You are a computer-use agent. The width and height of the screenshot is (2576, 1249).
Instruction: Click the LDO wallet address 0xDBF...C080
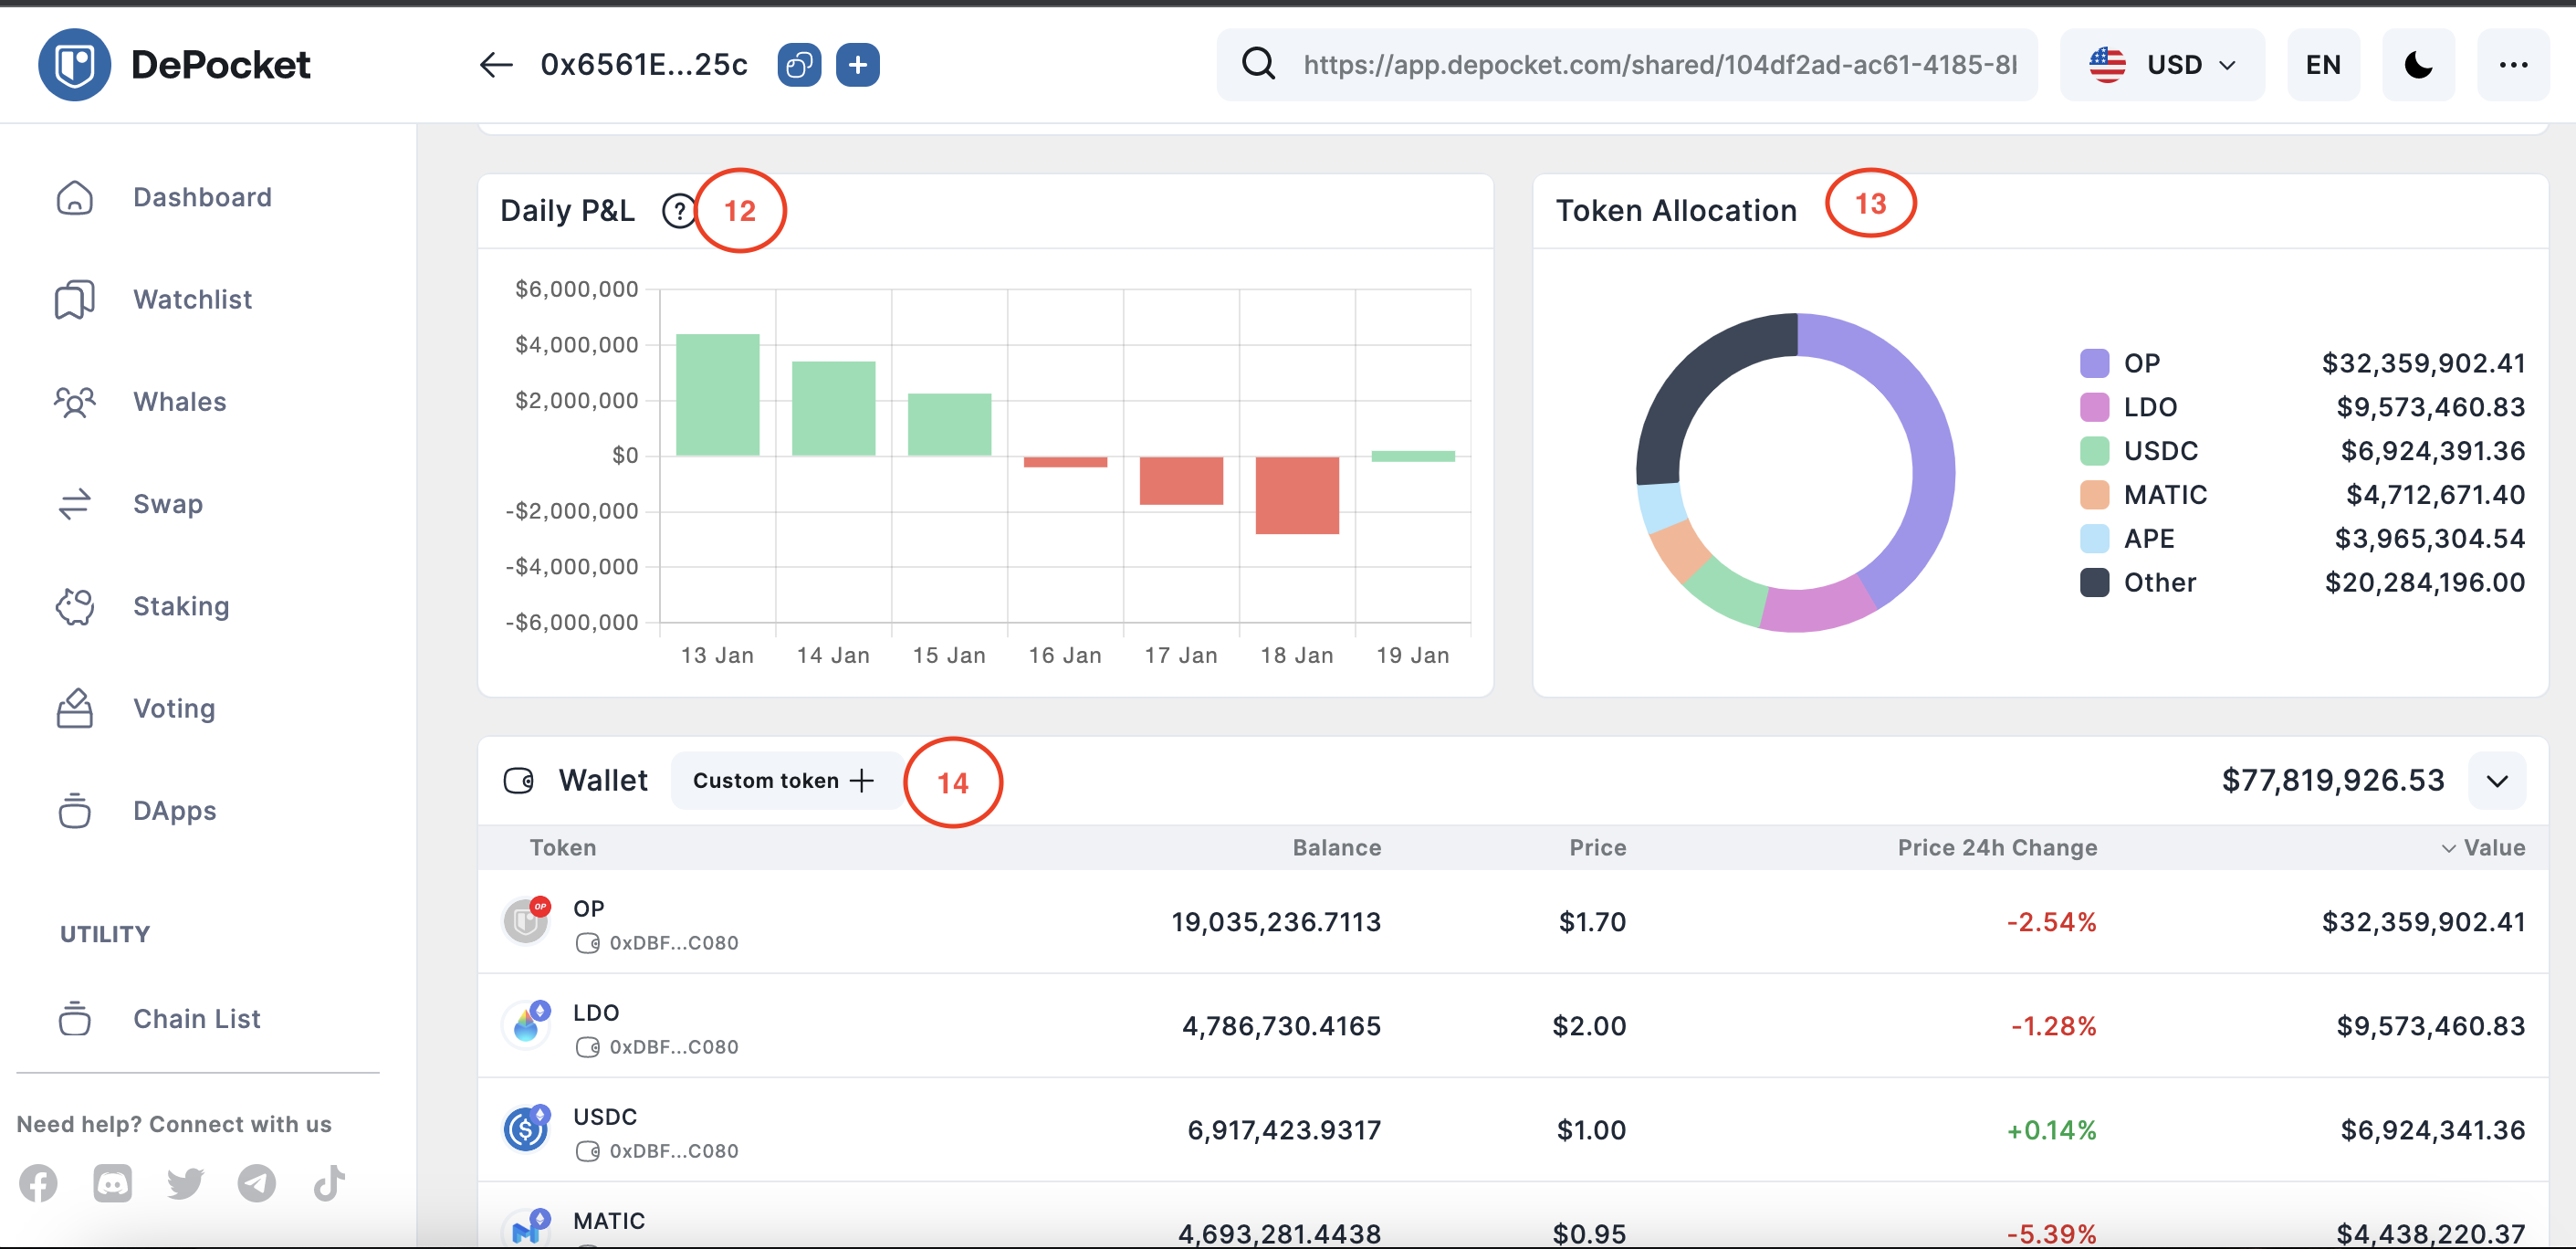pyautogui.click(x=674, y=1047)
